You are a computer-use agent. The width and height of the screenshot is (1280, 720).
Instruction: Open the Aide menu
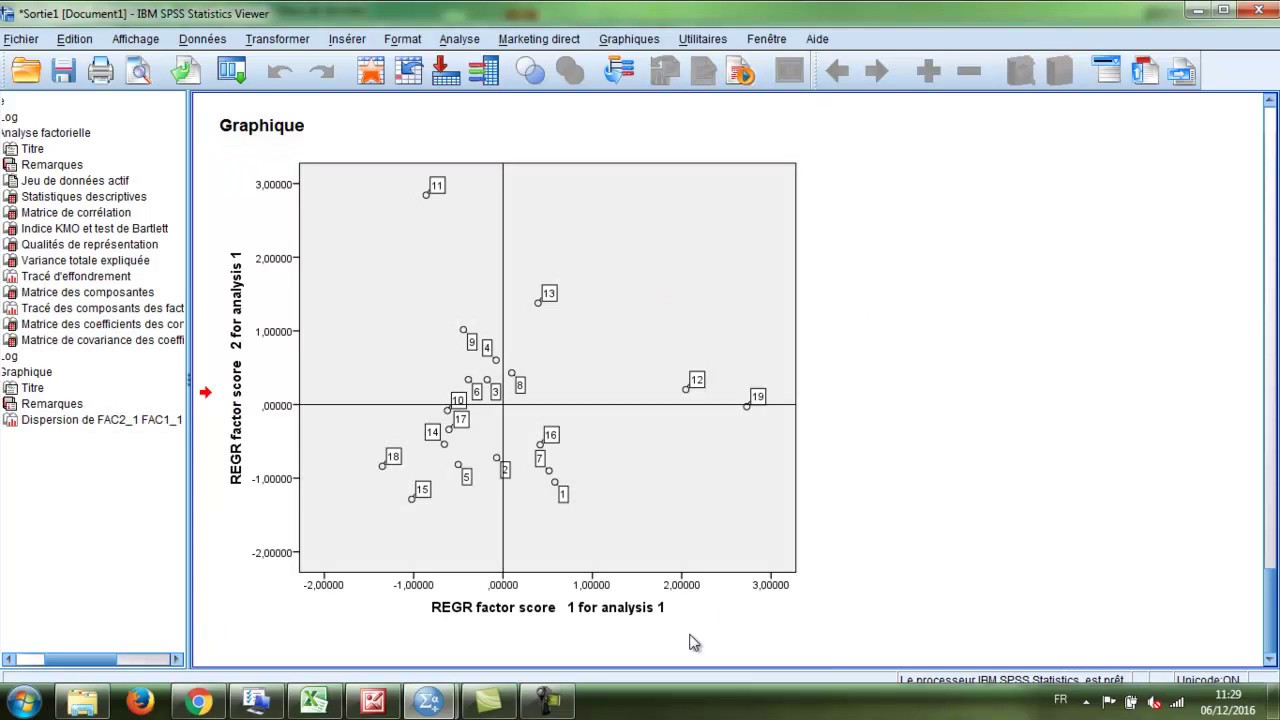(x=817, y=39)
